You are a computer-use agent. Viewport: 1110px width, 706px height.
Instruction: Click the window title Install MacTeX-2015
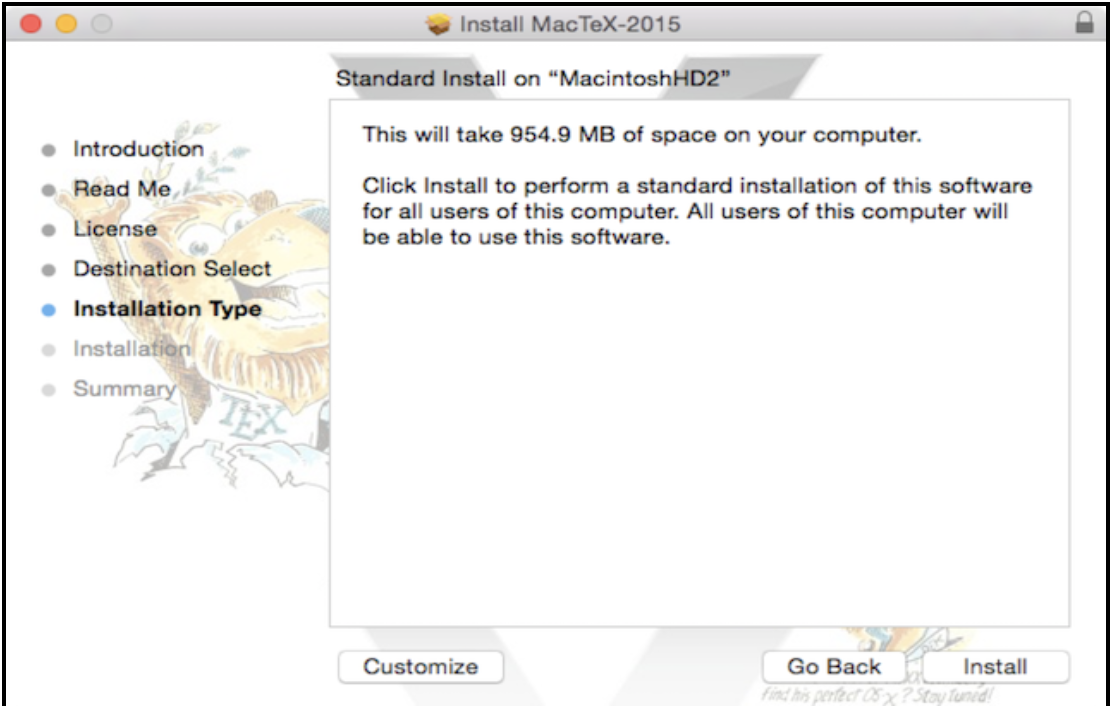[570, 24]
